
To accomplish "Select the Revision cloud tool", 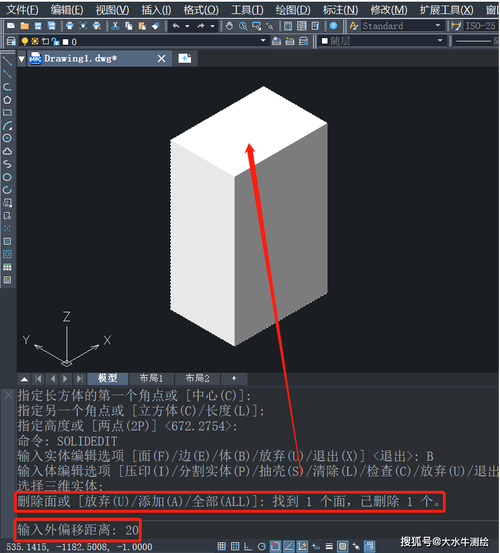I will point(7,151).
